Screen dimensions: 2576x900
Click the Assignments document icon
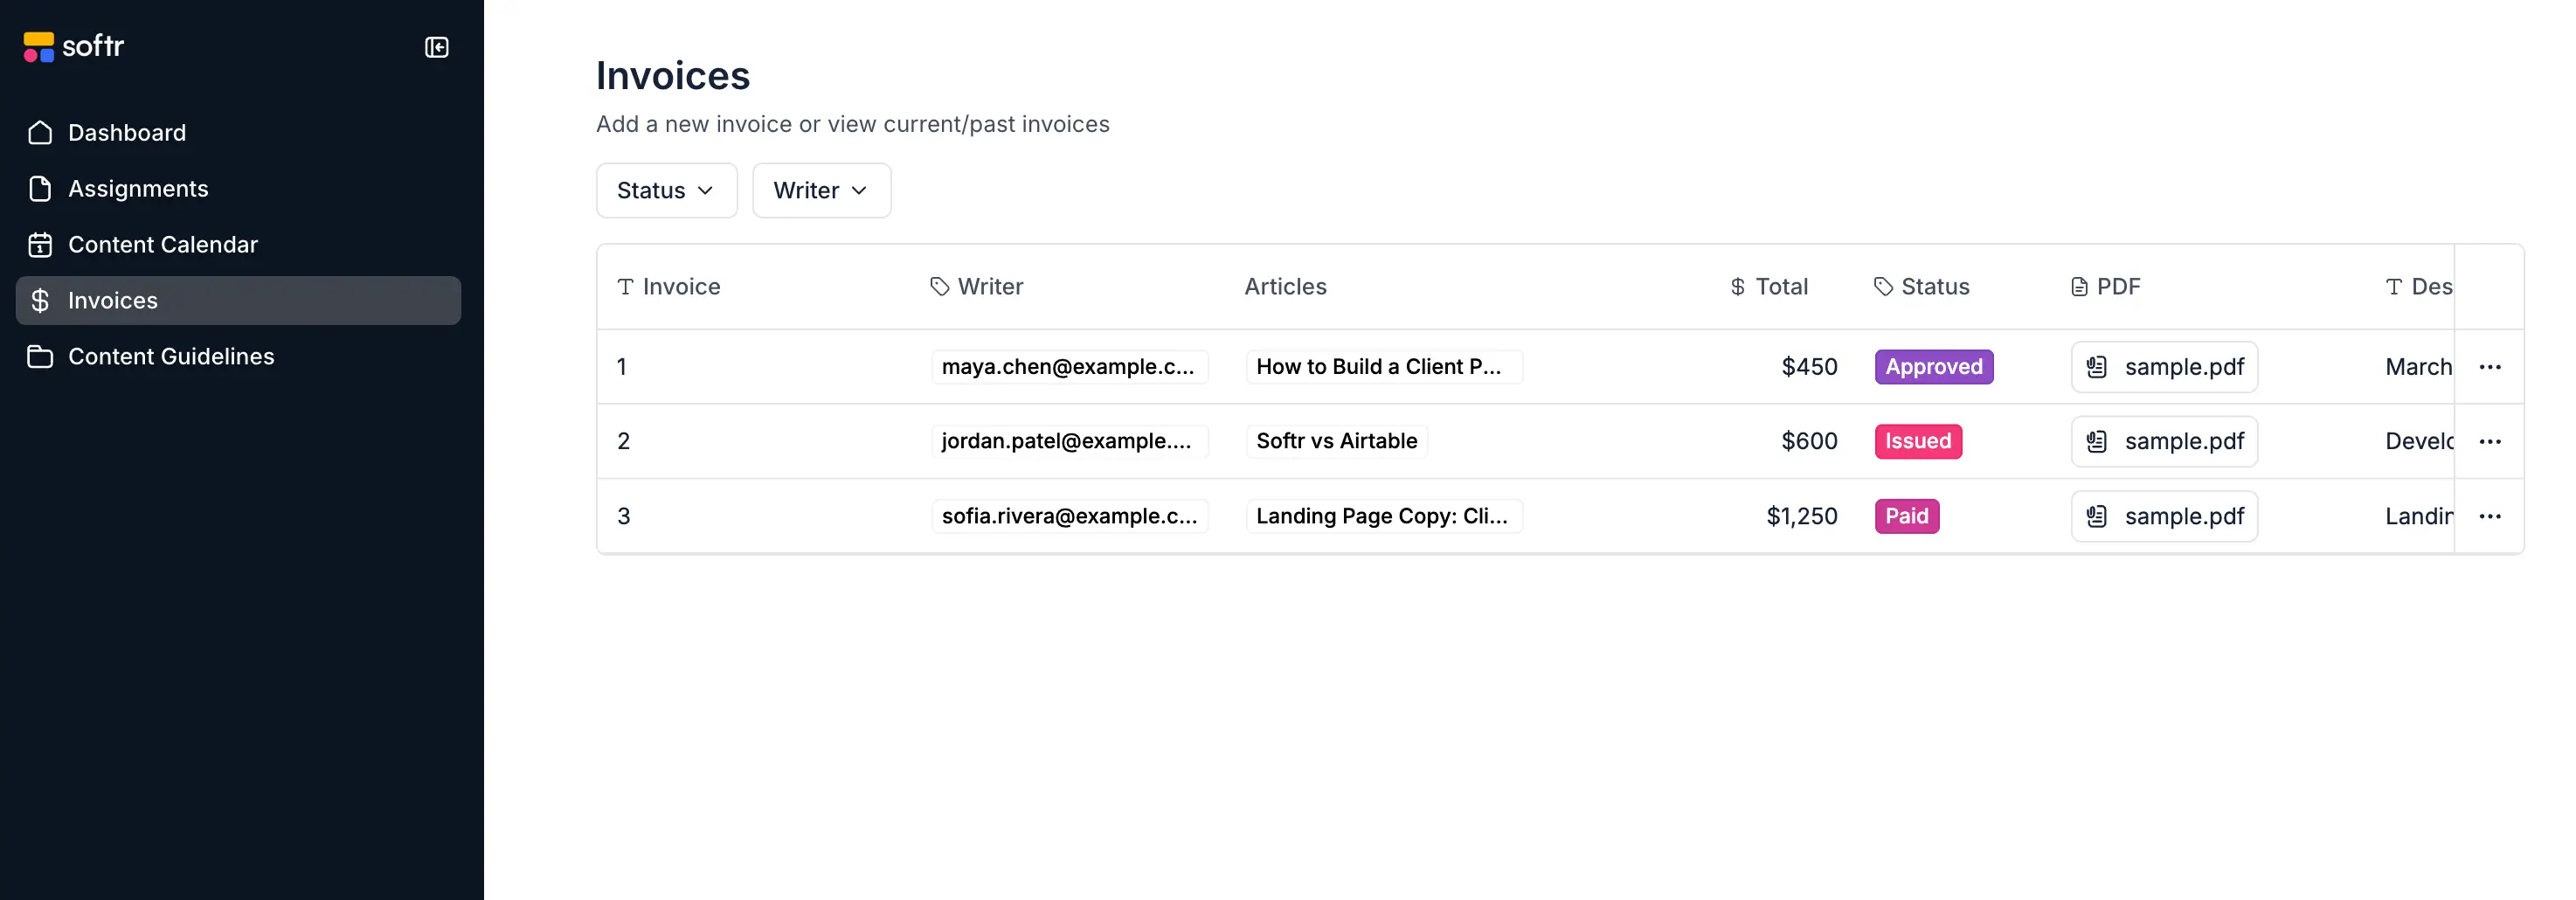click(40, 188)
